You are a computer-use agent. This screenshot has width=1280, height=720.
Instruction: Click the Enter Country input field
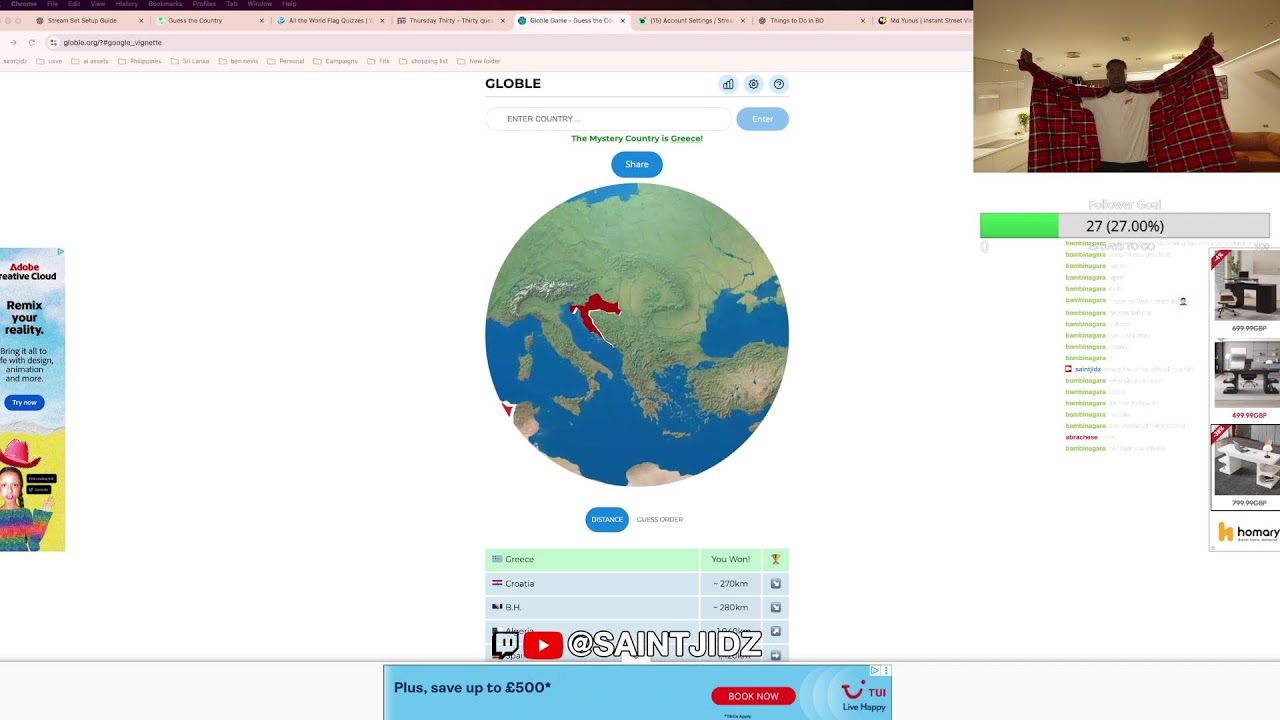(608, 119)
